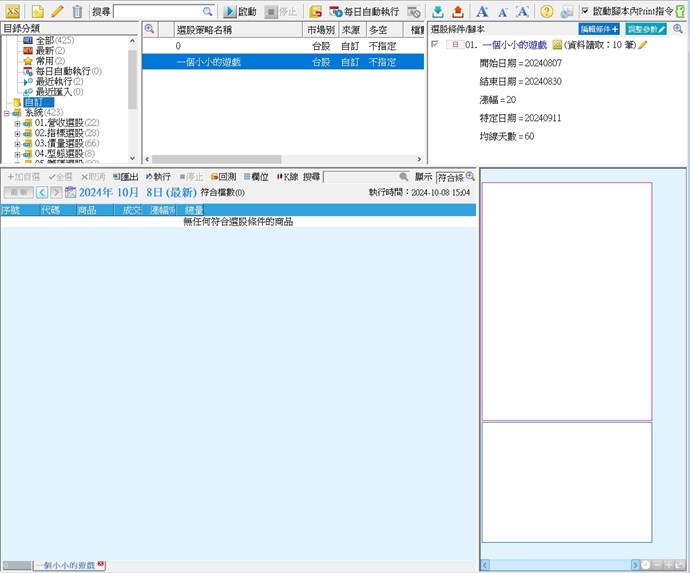Uncheck condition 01 一個小小的遊戲 checkbox

pyautogui.click(x=434, y=45)
